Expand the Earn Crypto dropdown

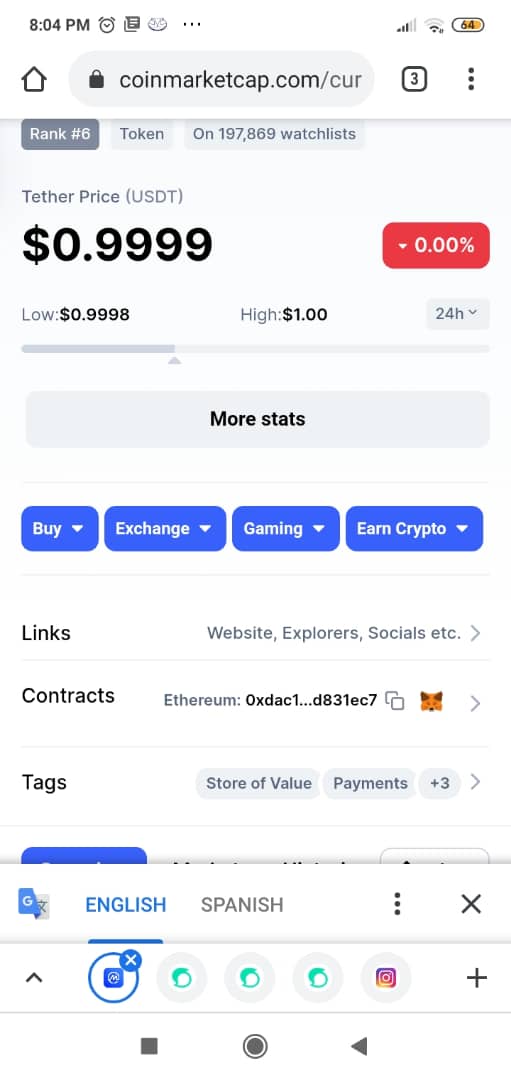pyautogui.click(x=414, y=528)
